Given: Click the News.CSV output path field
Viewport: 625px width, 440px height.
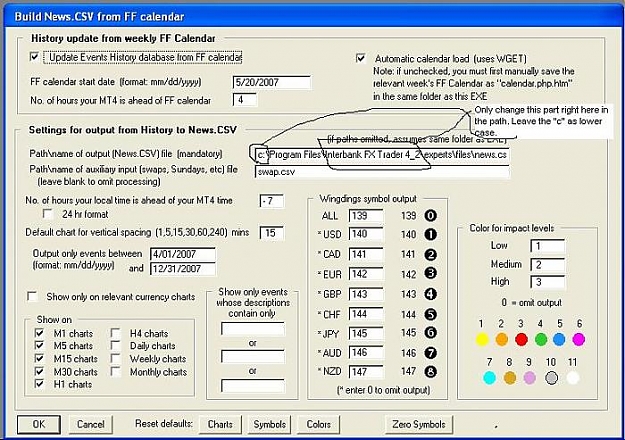Looking at the screenshot, I should point(382,154).
